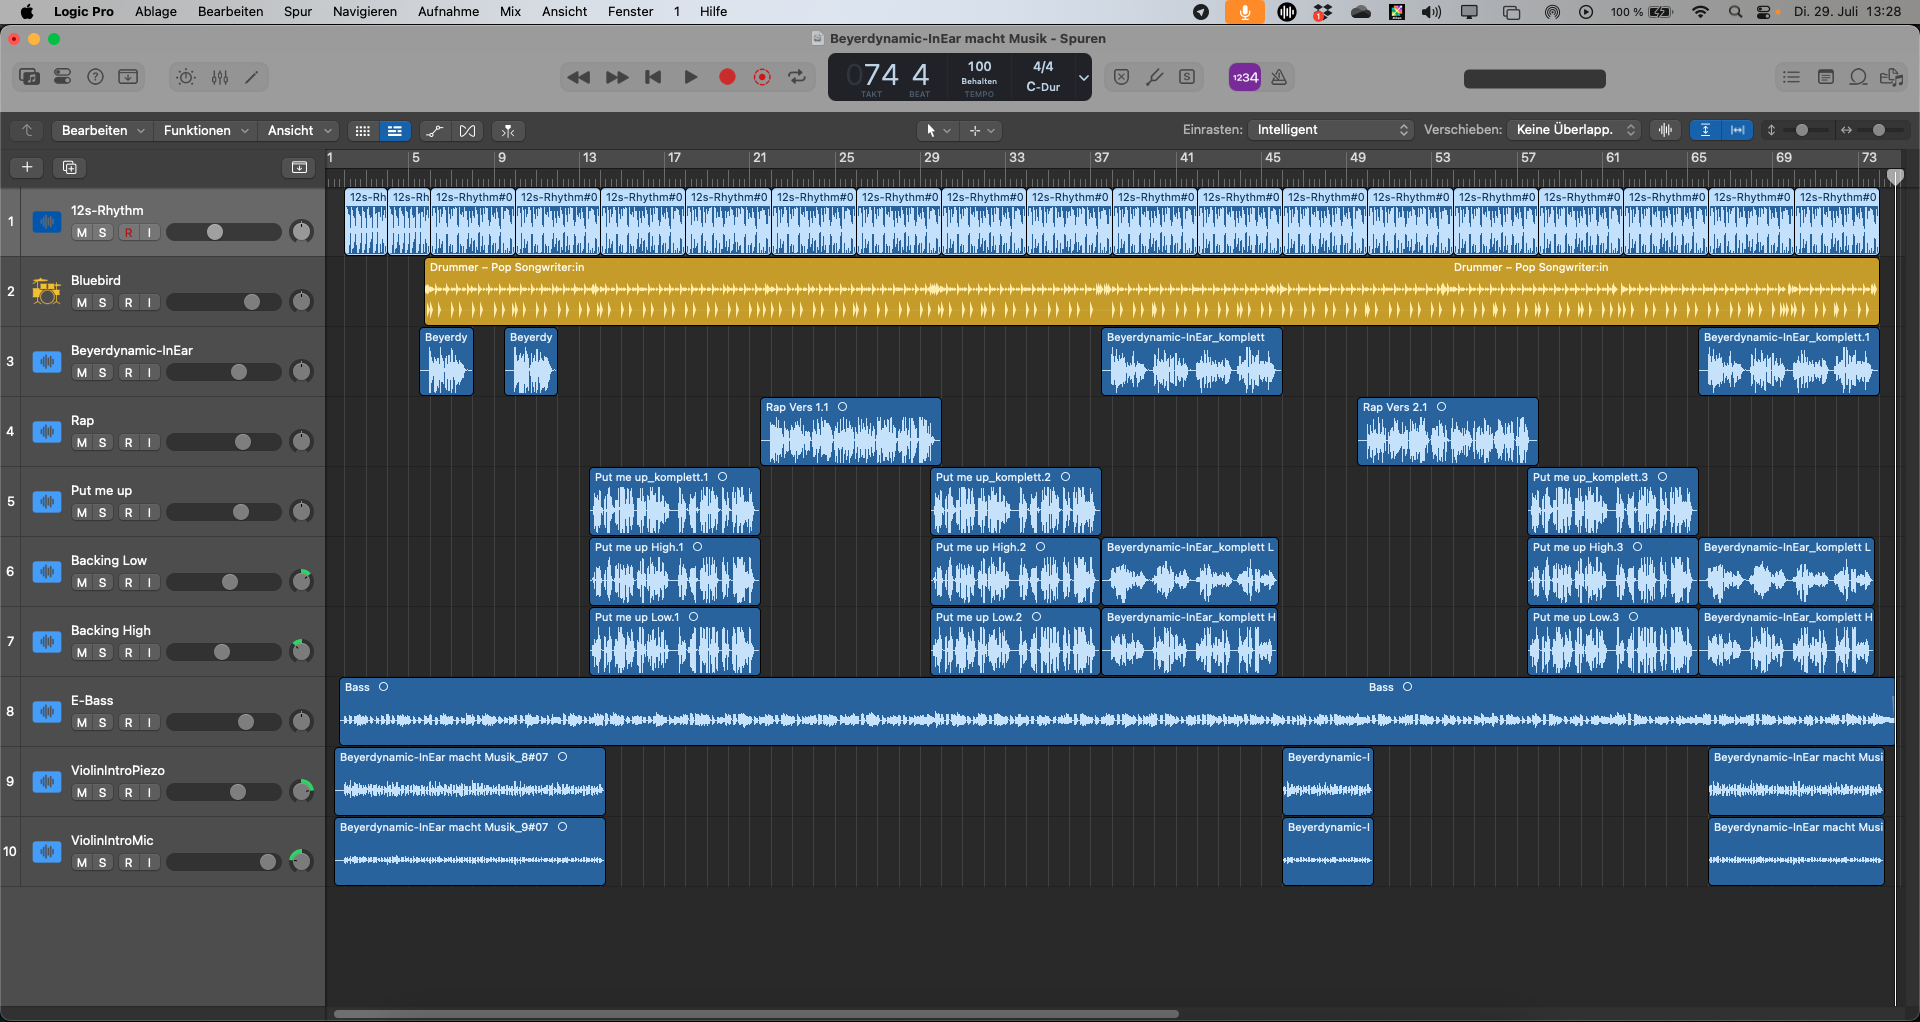Open the Bearbeiten dropdown in tracks area
This screenshot has height=1022, width=1920.
click(x=103, y=131)
